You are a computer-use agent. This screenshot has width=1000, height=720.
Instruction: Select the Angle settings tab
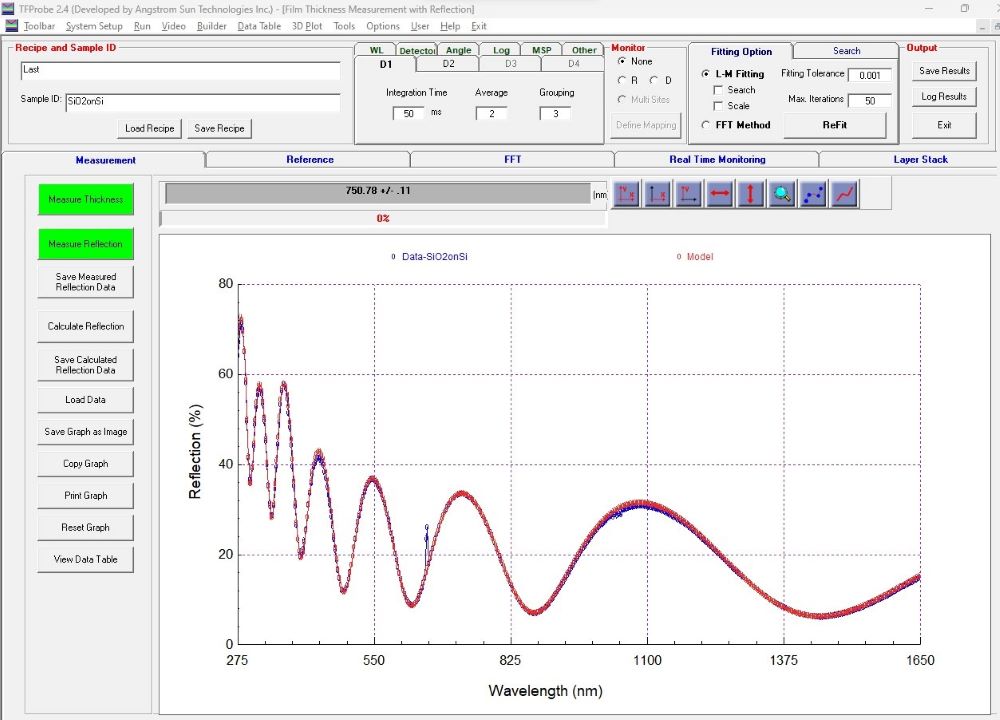pyautogui.click(x=459, y=50)
